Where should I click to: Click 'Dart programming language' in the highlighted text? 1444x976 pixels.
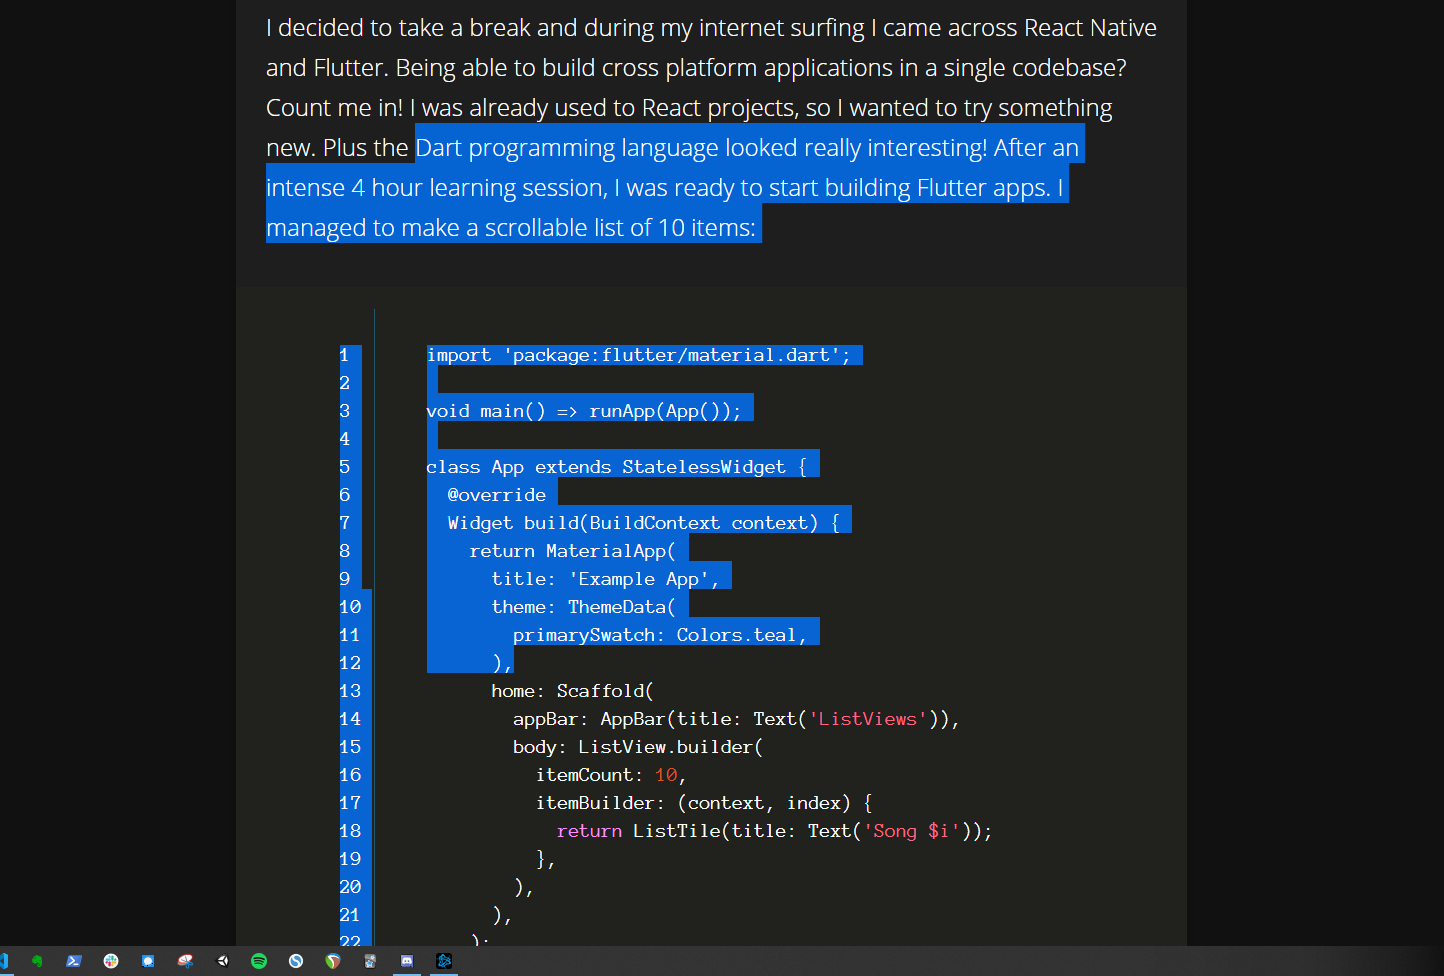coord(567,148)
